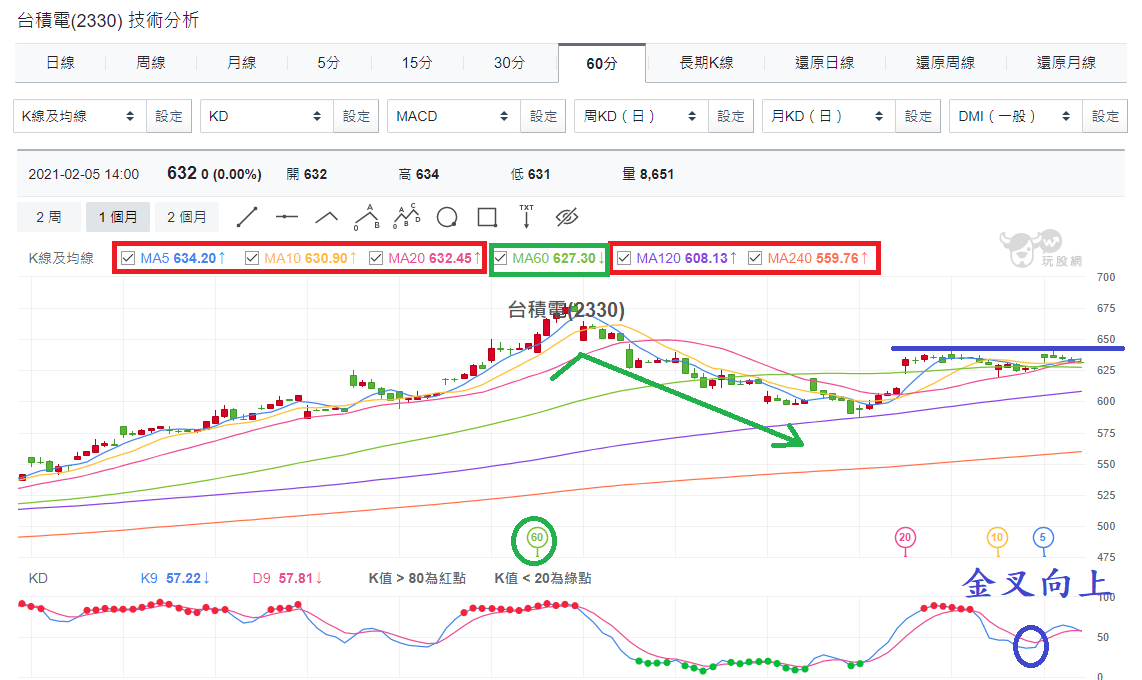1142x680 pixels.
Task: Click the MA5 pin marker on chart
Action: coord(1042,539)
